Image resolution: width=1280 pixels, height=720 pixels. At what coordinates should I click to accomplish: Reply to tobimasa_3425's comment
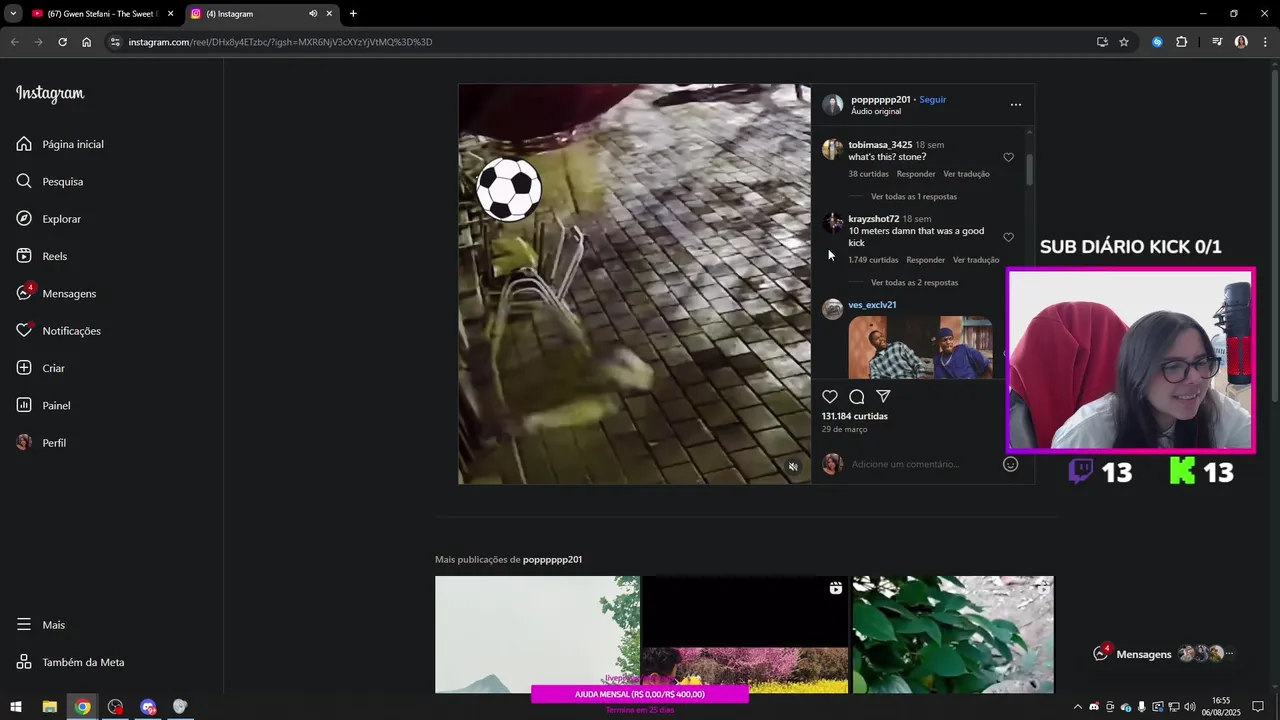pyautogui.click(x=916, y=174)
